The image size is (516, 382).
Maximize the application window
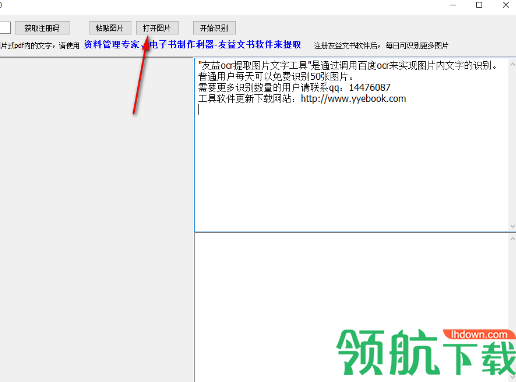[x=479, y=5]
